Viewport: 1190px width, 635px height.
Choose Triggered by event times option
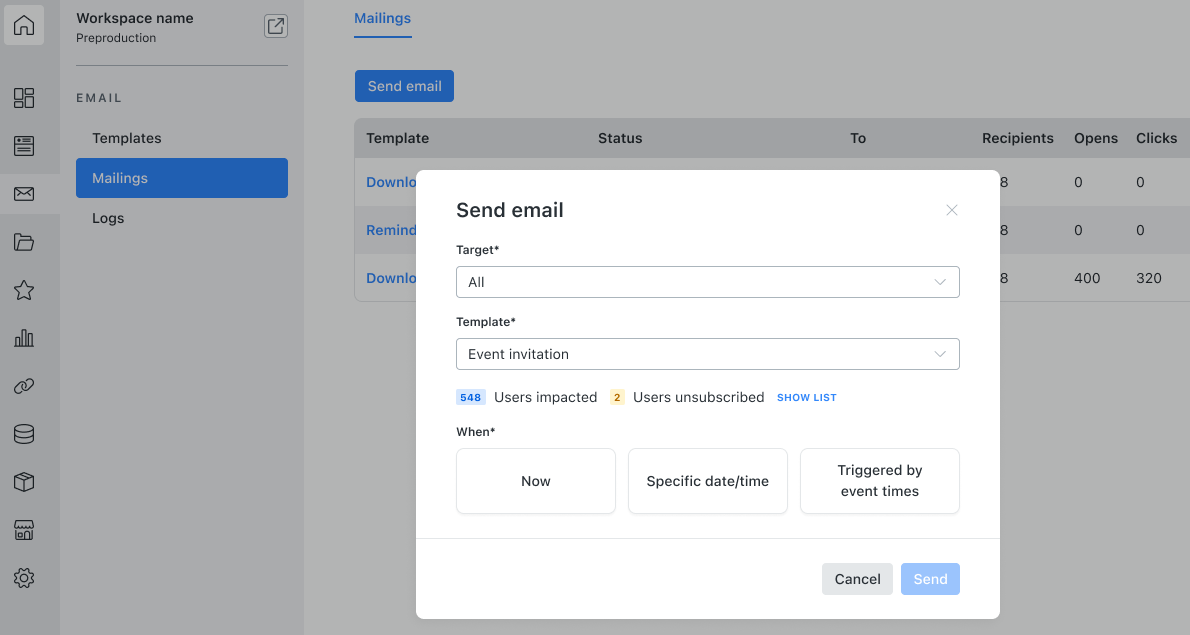coord(880,481)
